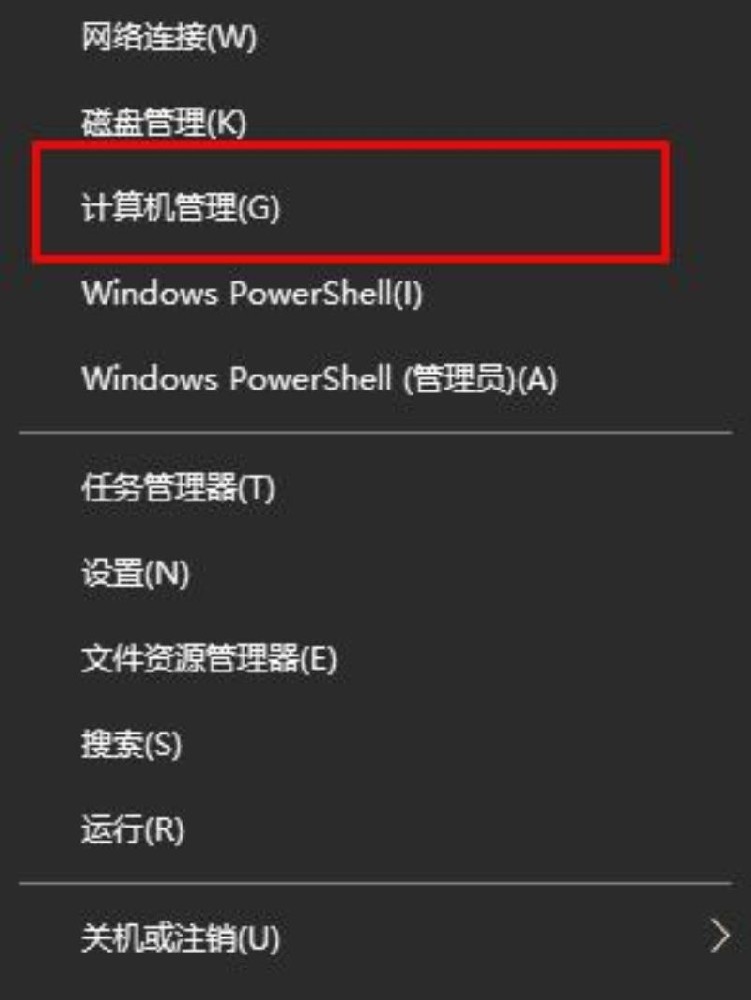
Task: Select the 磁盘管理(K) entry
Action: [x=376, y=122]
